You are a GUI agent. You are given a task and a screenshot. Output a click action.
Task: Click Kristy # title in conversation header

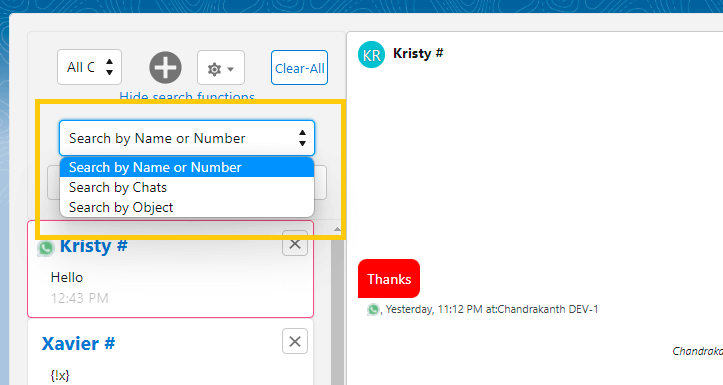[x=418, y=53]
